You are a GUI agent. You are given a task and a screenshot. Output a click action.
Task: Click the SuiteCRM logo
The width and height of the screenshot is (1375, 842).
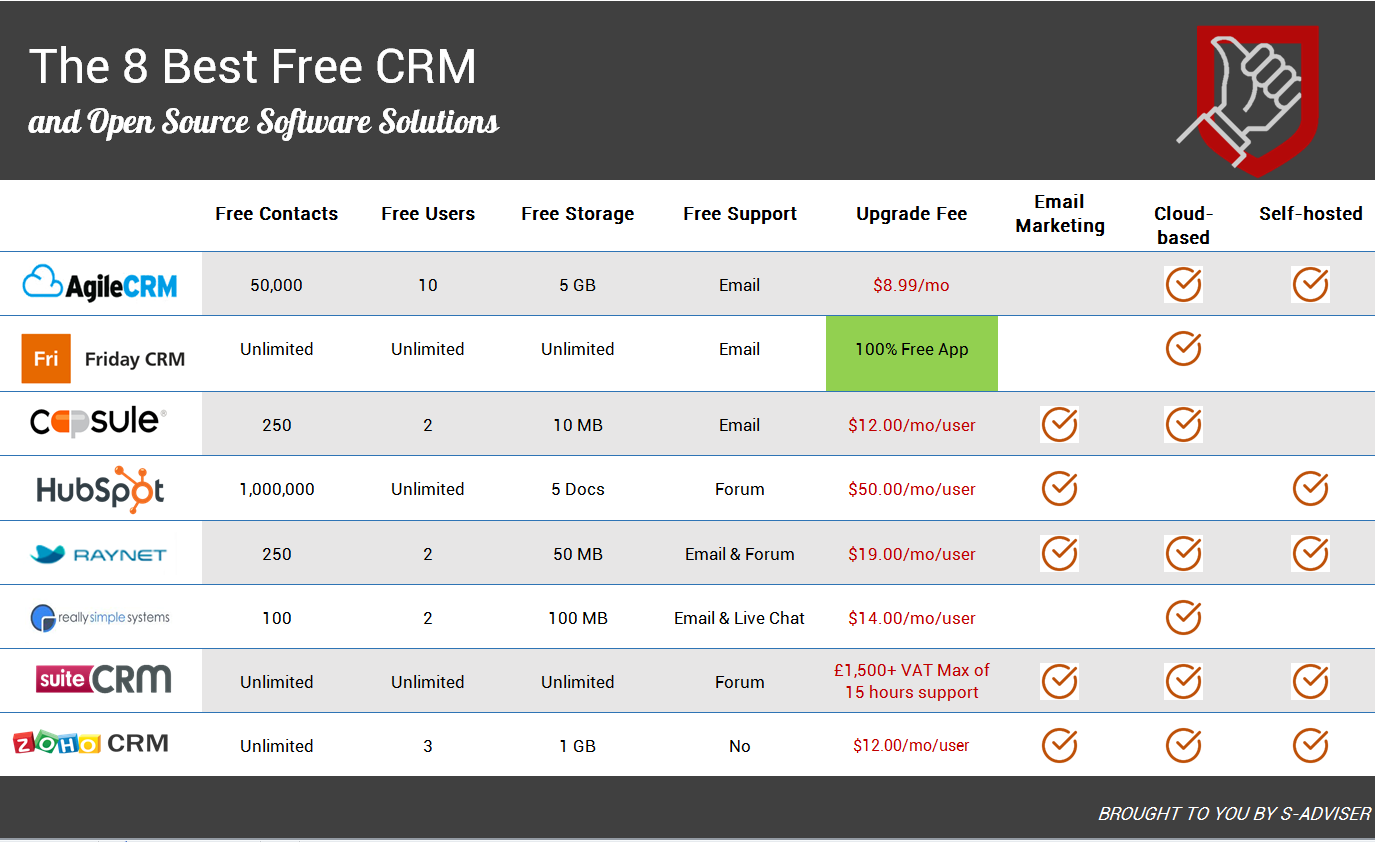coord(104,680)
